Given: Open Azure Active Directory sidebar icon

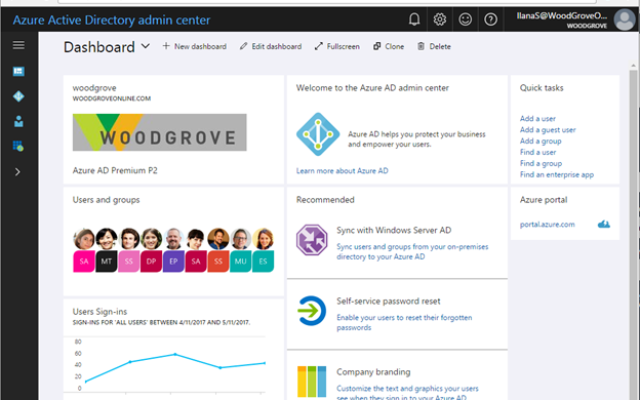Looking at the screenshot, I should pyautogui.click(x=18, y=96).
